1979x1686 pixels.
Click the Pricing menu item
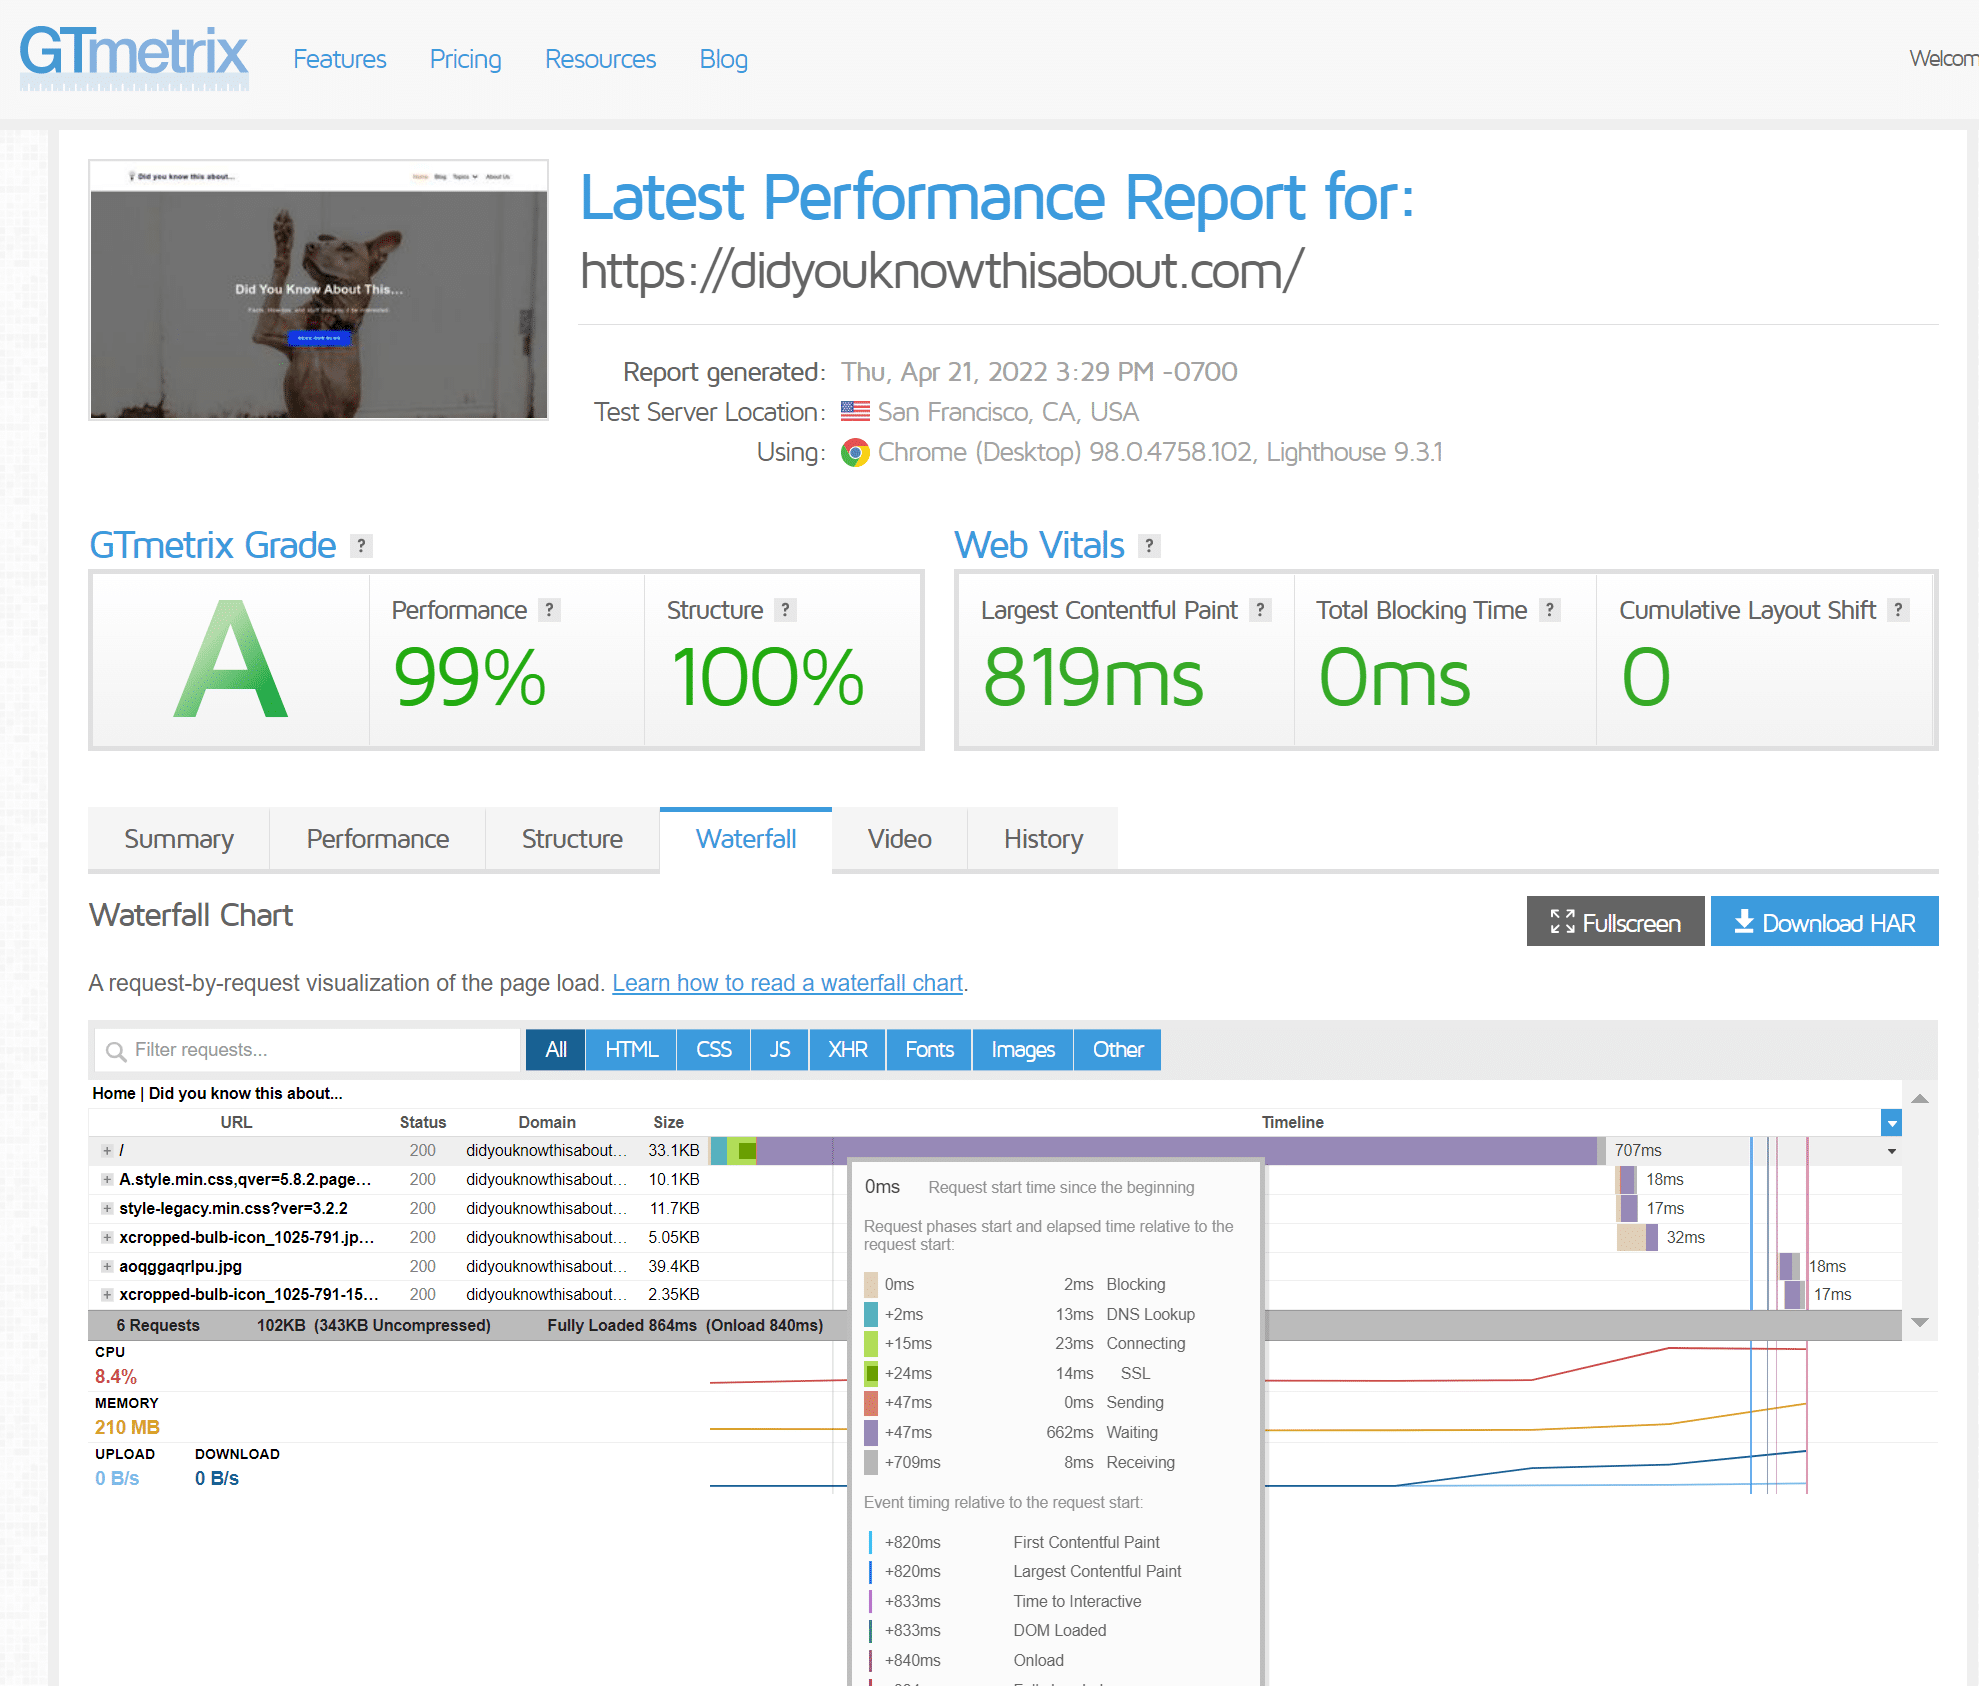pos(465,59)
